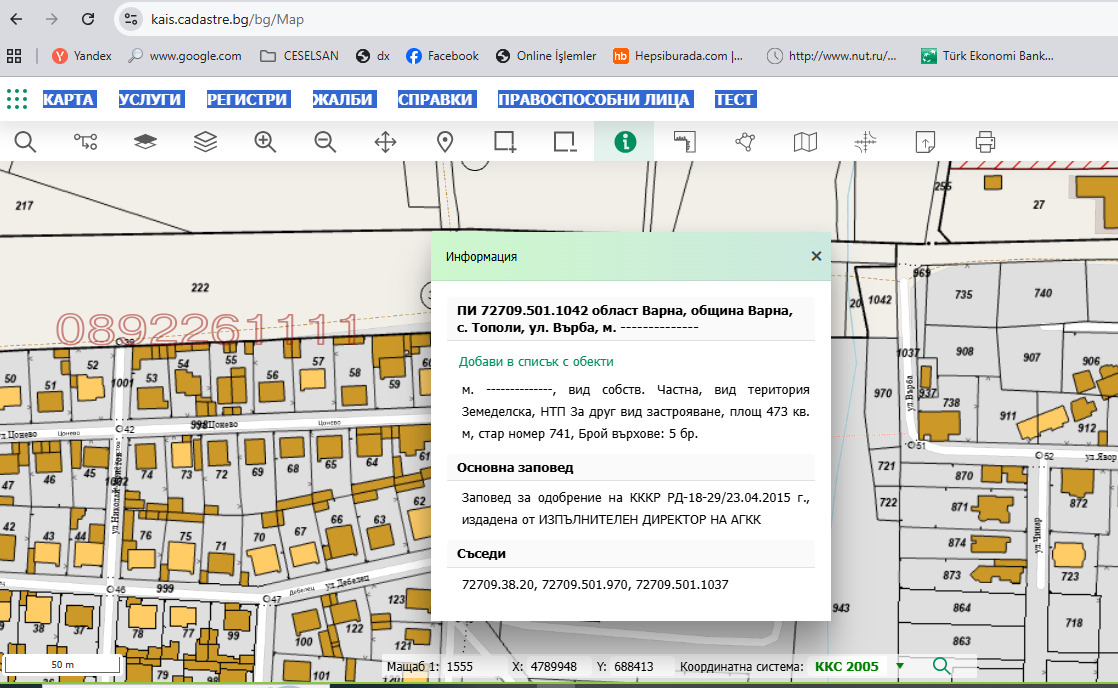Open the КАРТА menu
The height and width of the screenshot is (688, 1118).
click(x=69, y=99)
